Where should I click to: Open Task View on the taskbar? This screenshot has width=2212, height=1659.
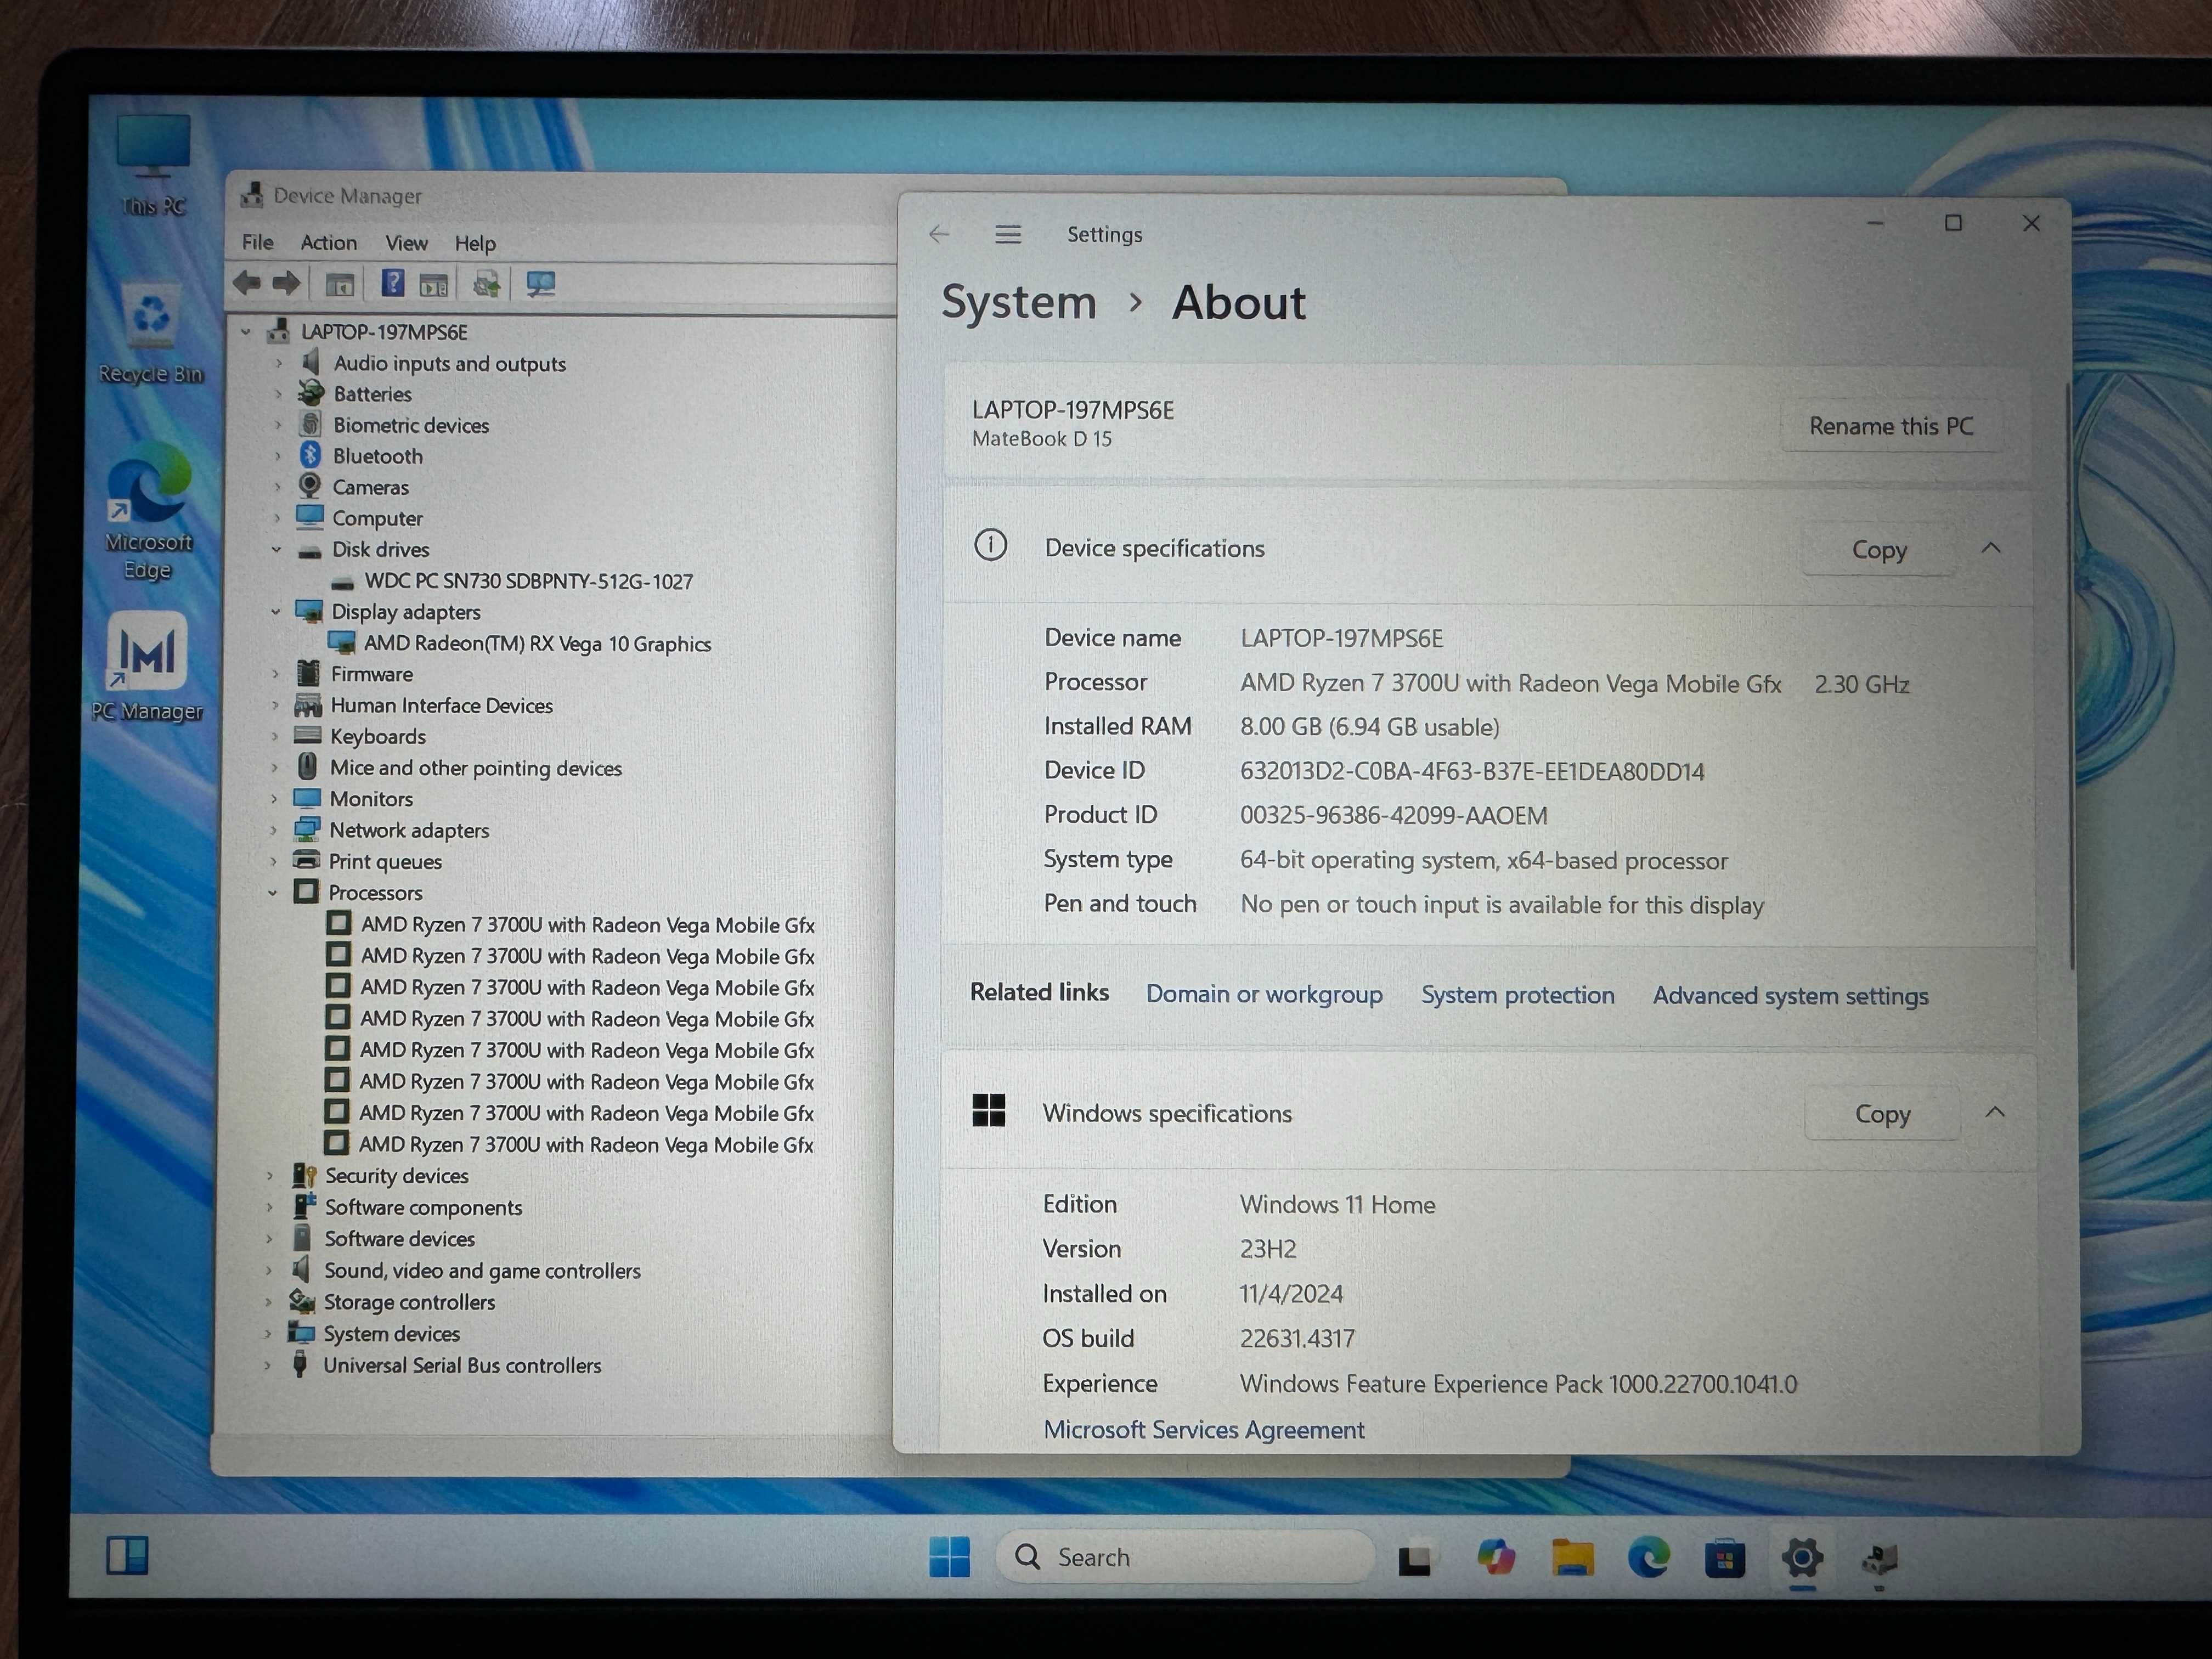(1414, 1559)
